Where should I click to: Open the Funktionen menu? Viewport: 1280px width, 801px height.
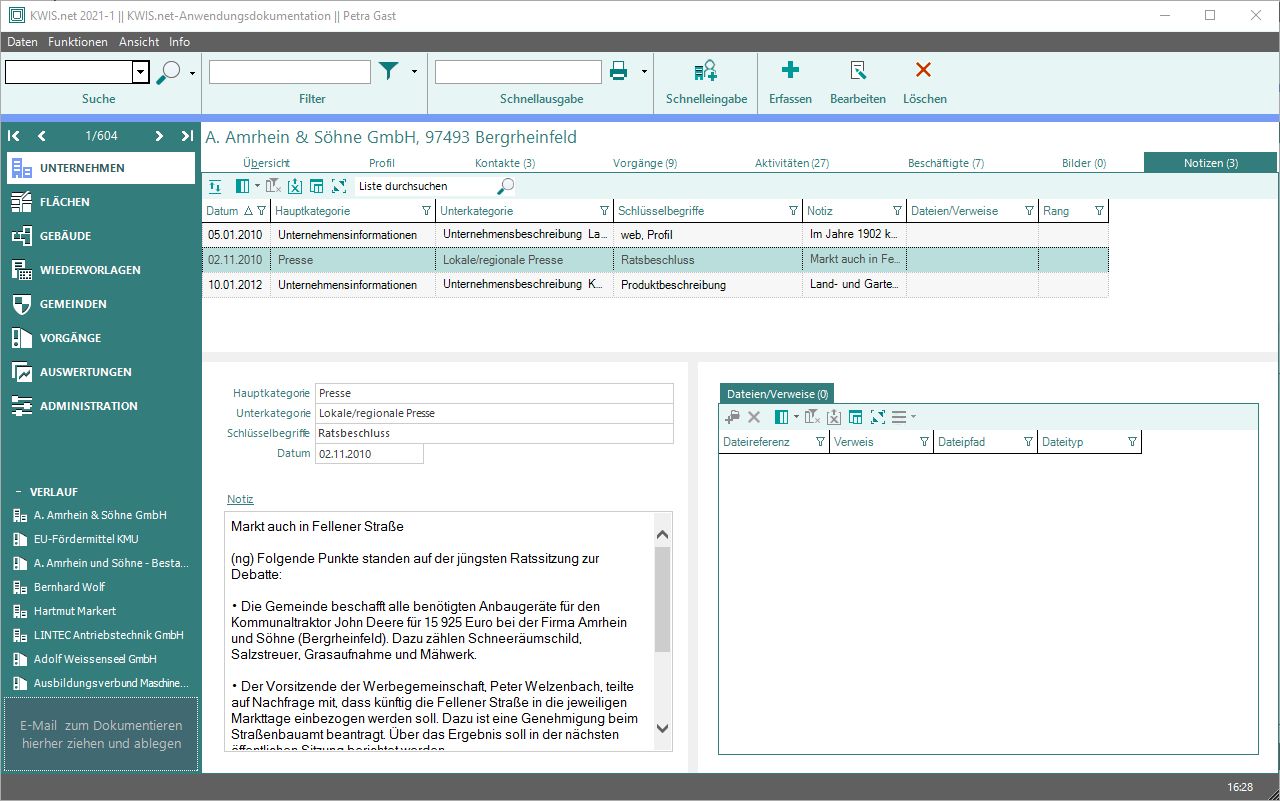pos(77,42)
